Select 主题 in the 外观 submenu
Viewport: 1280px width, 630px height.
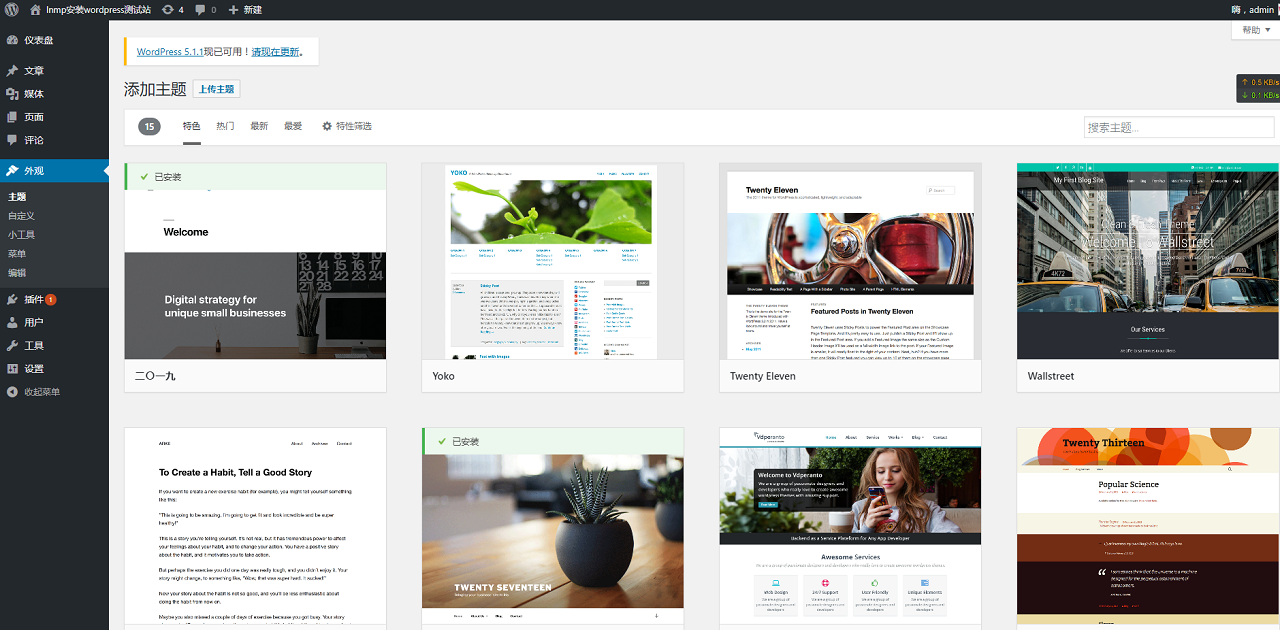pos(17,197)
